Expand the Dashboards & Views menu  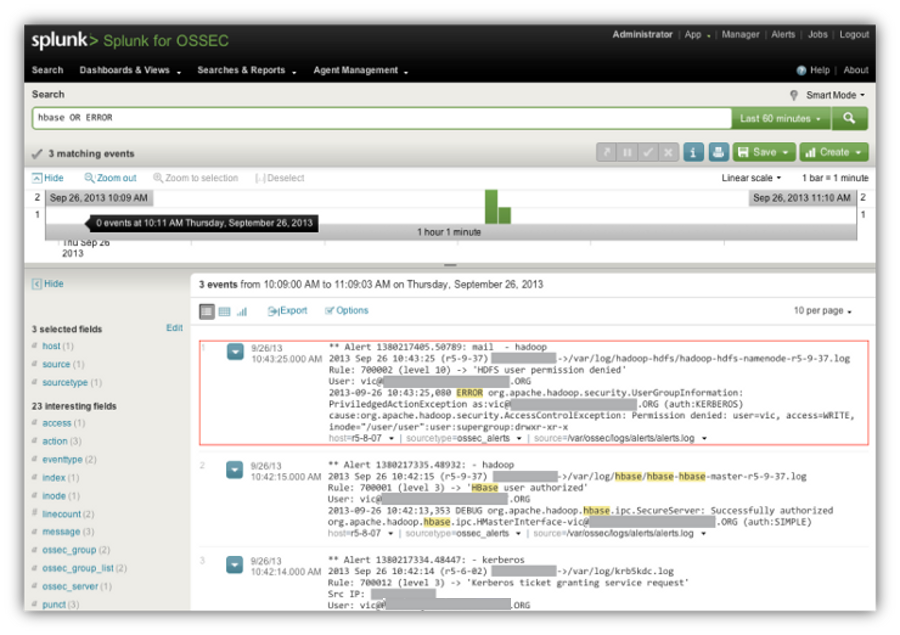130,70
